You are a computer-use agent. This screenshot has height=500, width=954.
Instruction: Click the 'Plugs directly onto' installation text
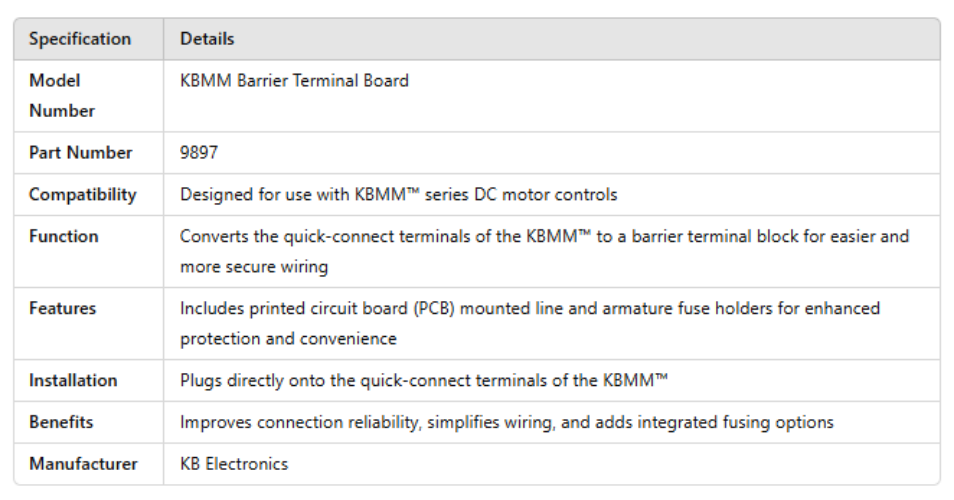pos(424,381)
